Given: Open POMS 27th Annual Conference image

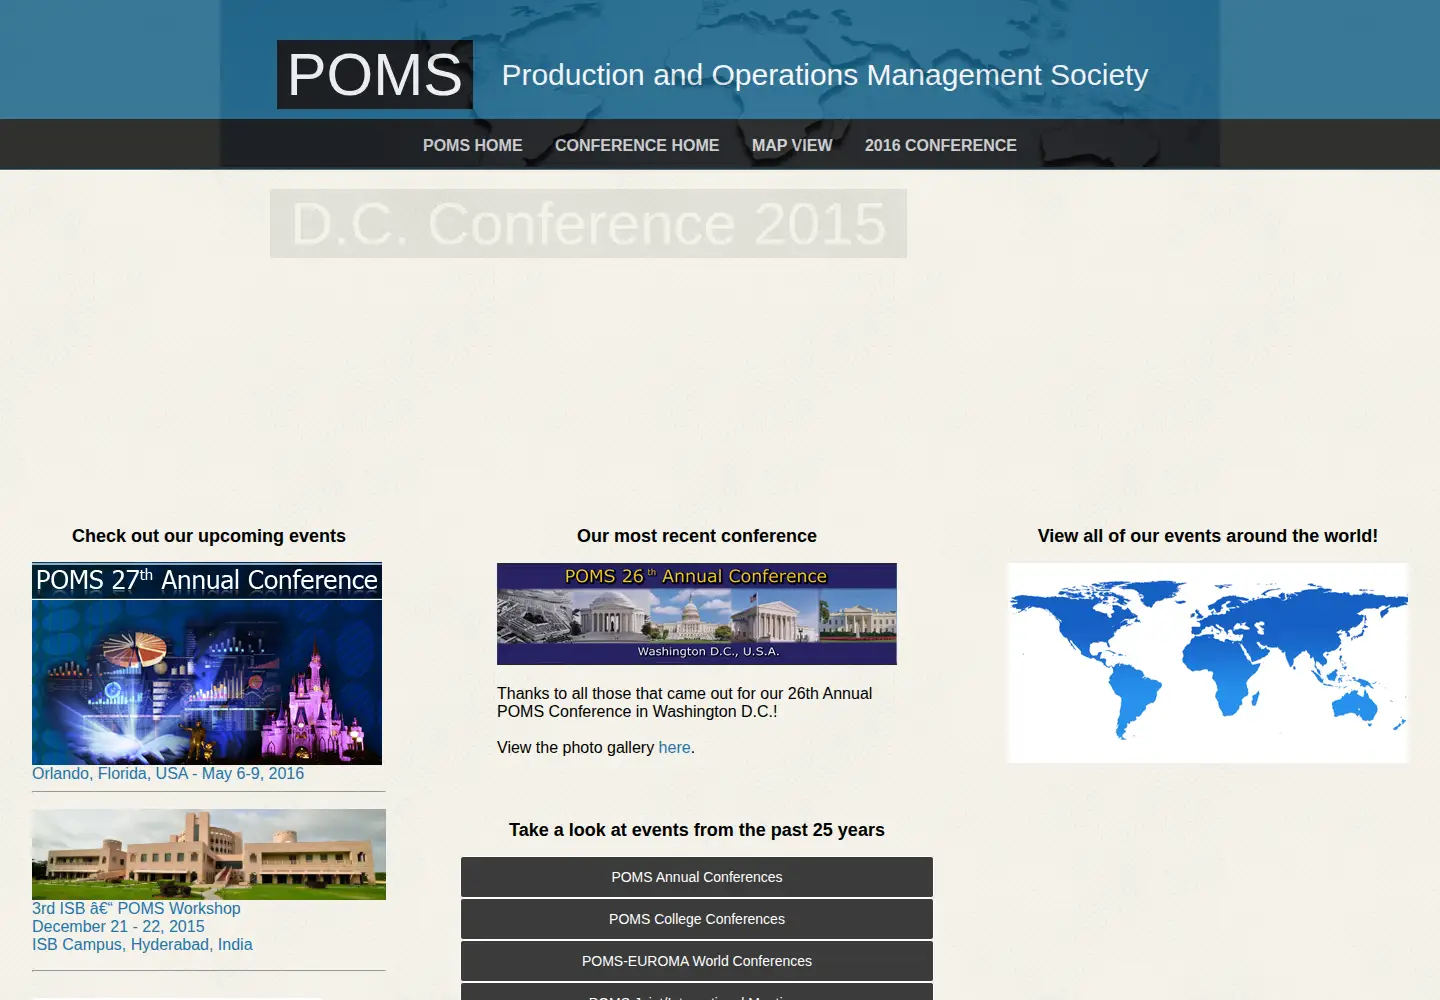Looking at the screenshot, I should [x=207, y=664].
